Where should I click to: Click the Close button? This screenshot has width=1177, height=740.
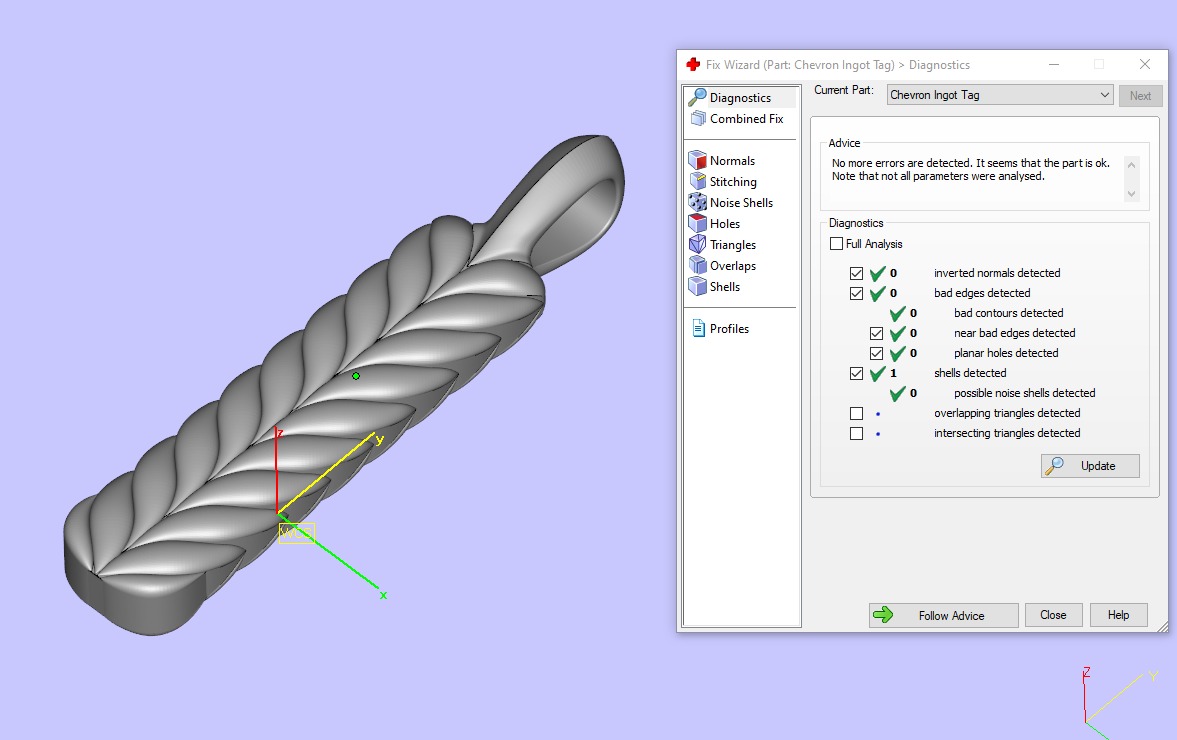(x=1053, y=615)
